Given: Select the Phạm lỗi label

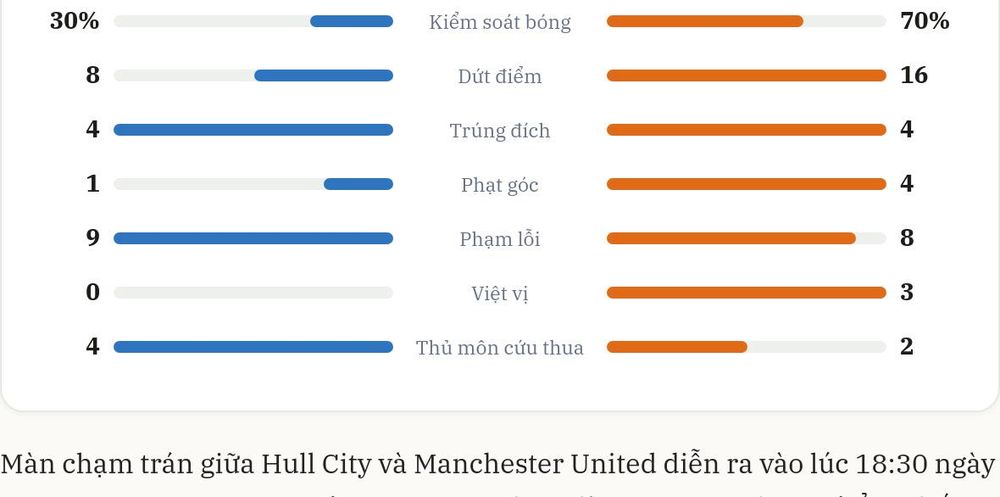Looking at the screenshot, I should [499, 239].
